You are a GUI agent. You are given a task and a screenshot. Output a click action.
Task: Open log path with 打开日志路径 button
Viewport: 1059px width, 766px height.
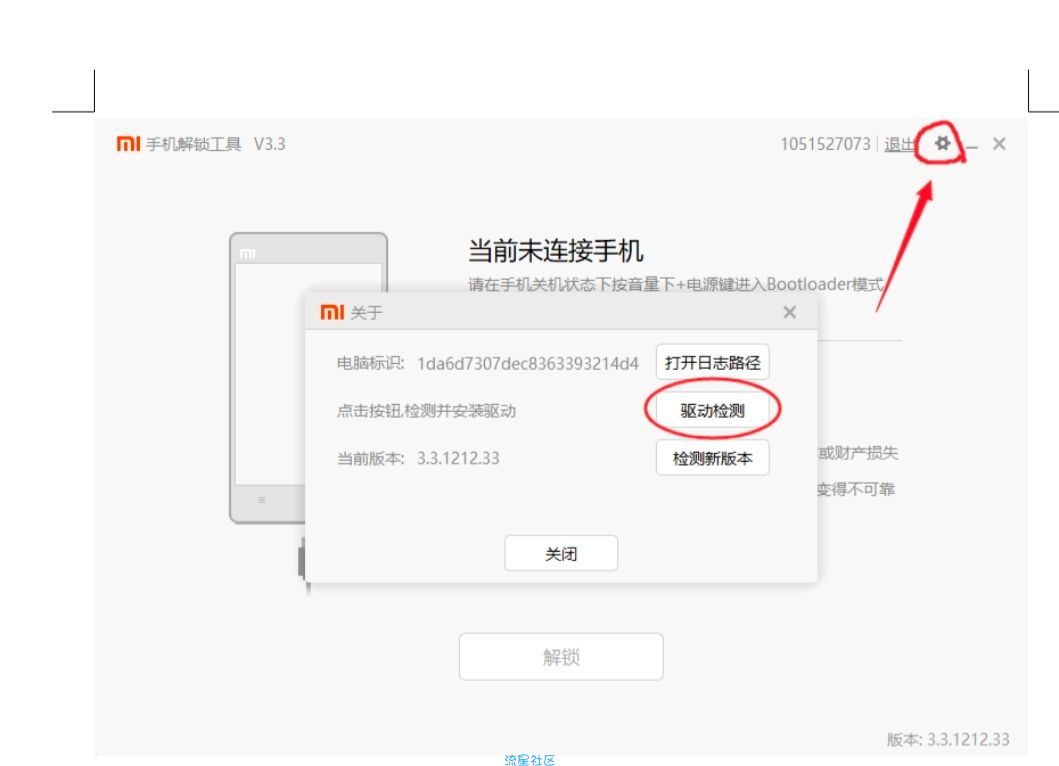[x=713, y=363]
